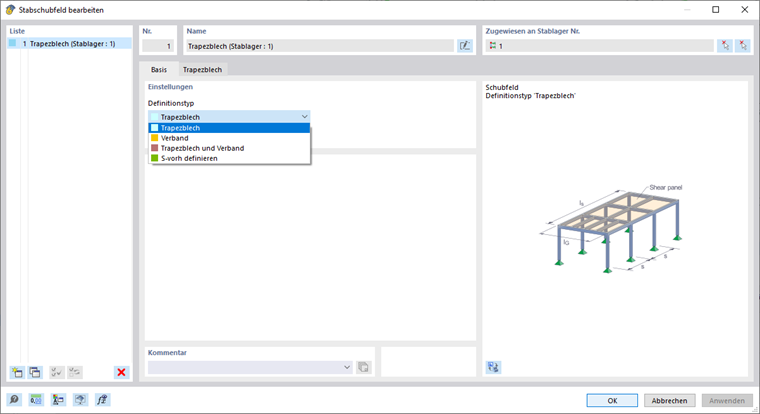Click the Zugewiesen an Stablager Nr. field

click(x=600, y=46)
